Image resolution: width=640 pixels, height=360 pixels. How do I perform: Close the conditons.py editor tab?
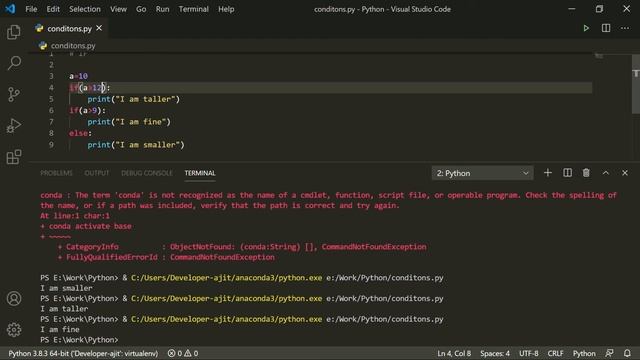point(99,28)
